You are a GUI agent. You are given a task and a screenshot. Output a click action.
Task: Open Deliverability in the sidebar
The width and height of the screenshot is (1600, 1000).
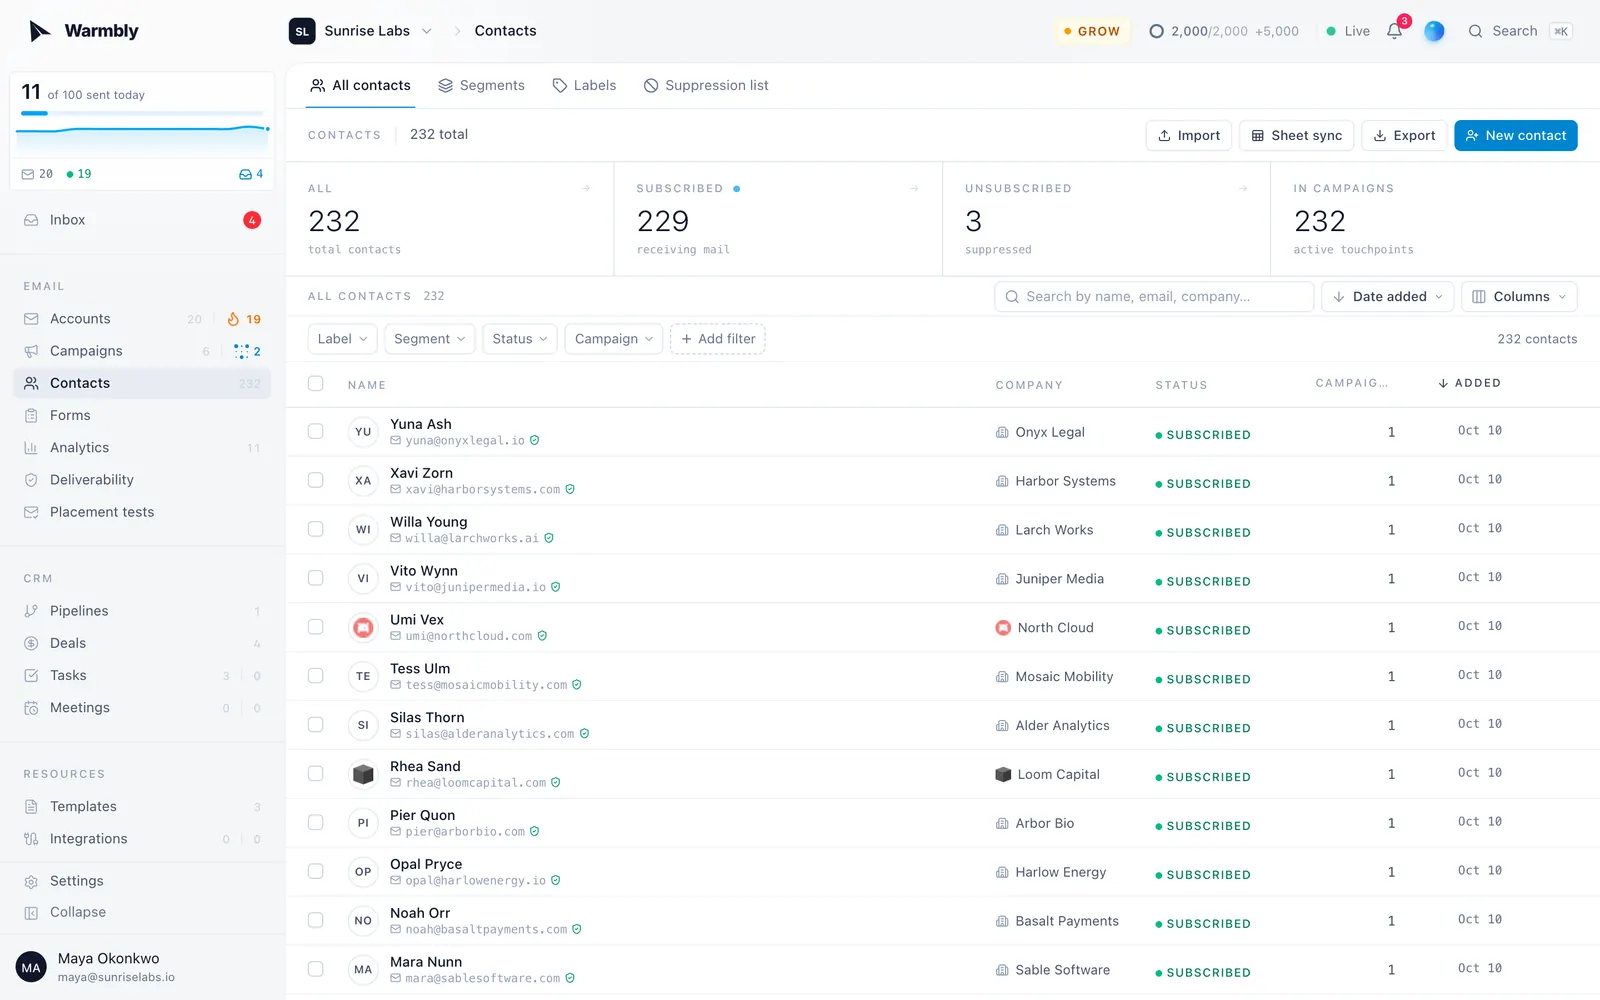[141, 480]
